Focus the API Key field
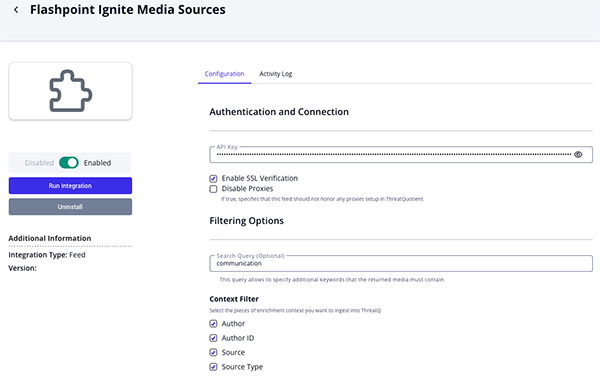This screenshot has height=376, width=600. coord(401,155)
